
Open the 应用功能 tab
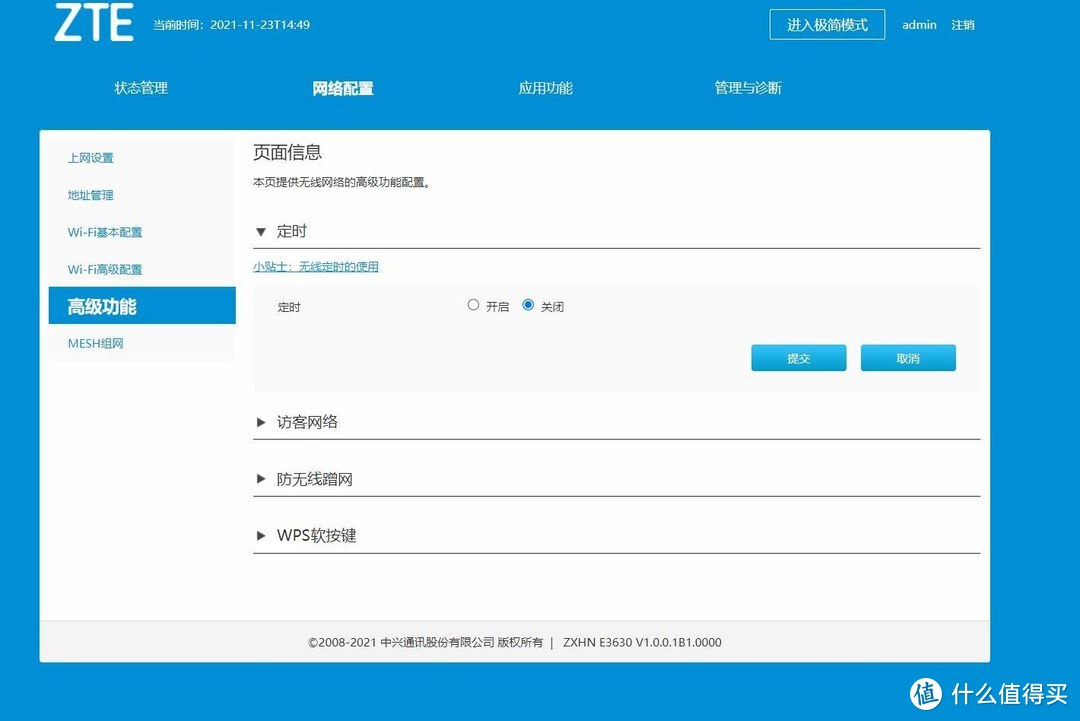[x=545, y=88]
